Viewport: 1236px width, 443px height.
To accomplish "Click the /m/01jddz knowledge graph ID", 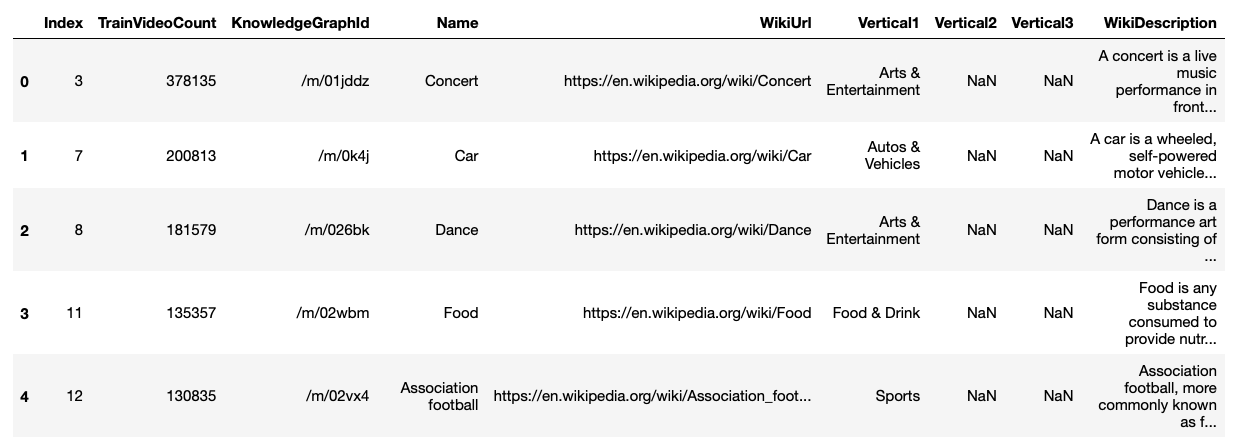I will (x=335, y=81).
